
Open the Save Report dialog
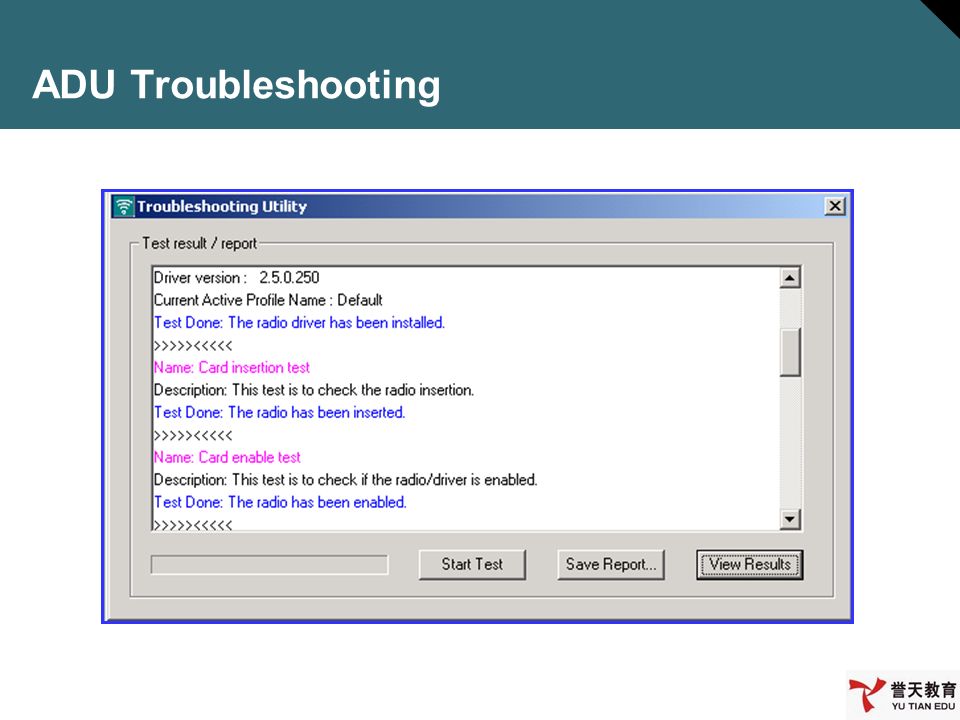click(610, 564)
